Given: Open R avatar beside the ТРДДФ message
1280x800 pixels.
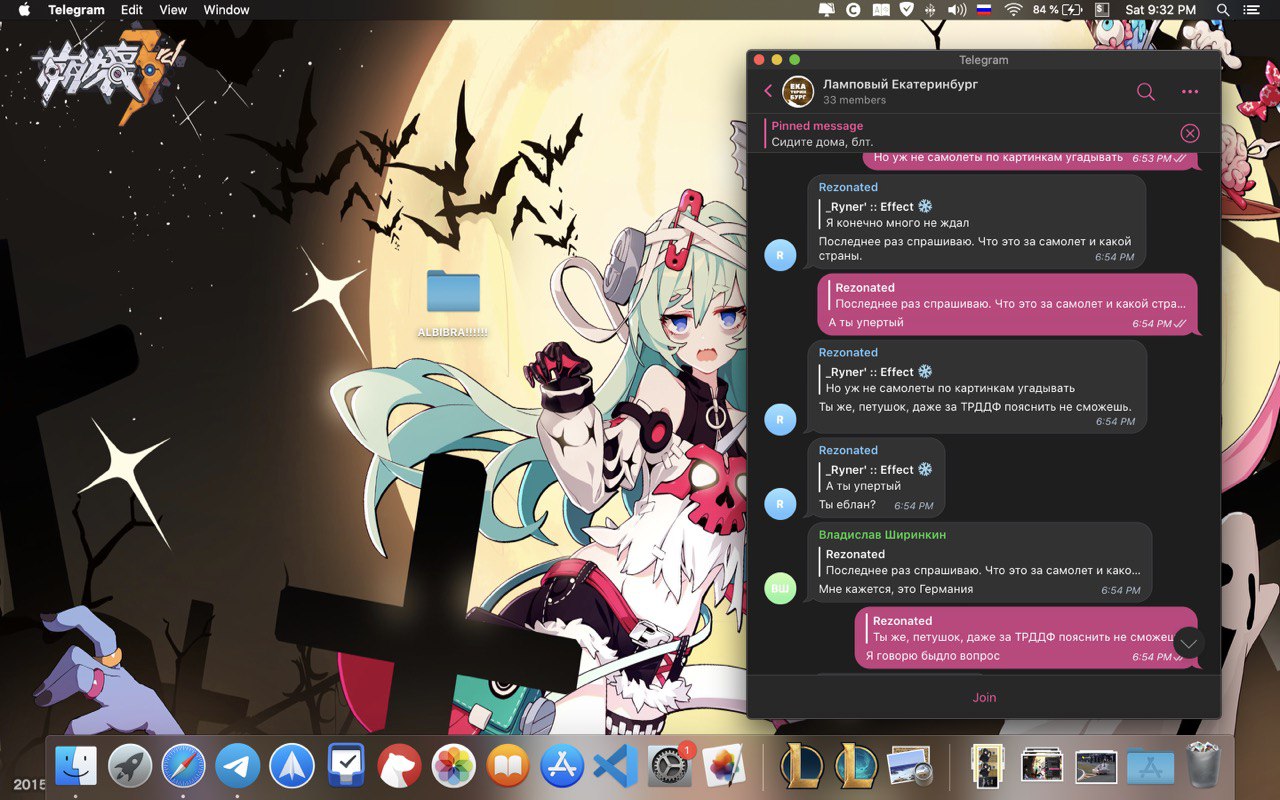Looking at the screenshot, I should 780,420.
